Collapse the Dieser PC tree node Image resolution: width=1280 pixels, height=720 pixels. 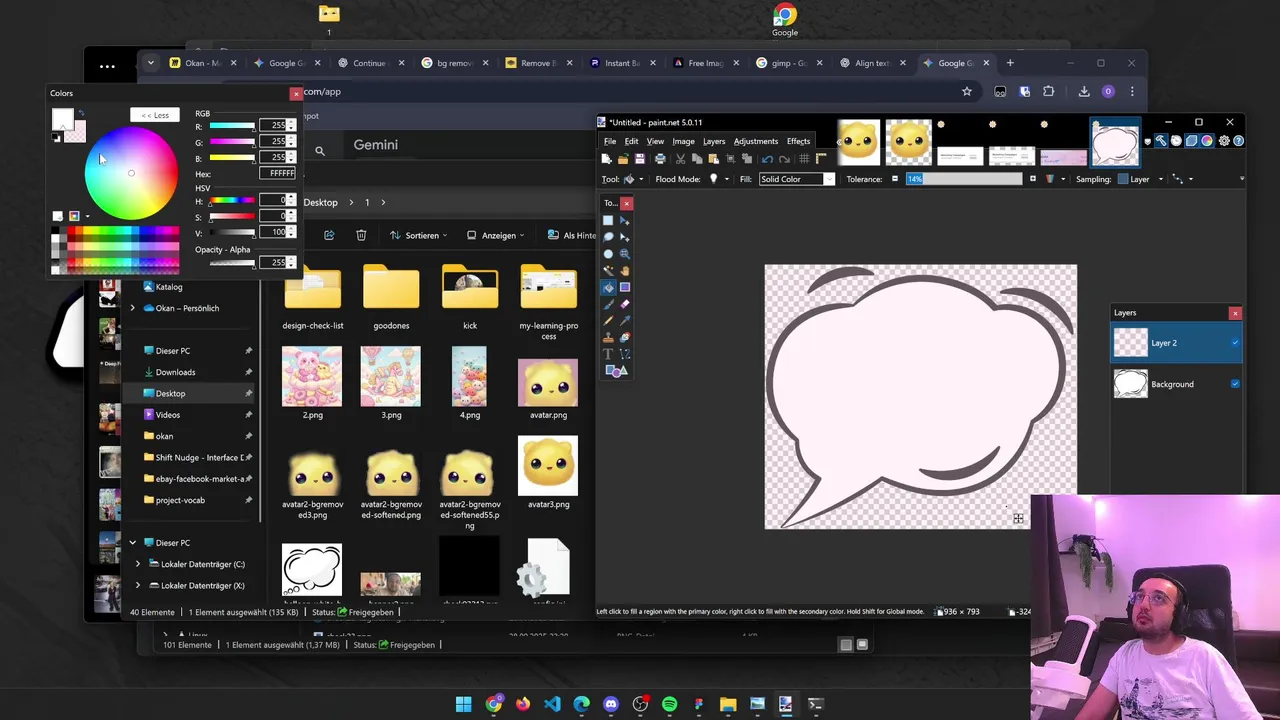[132, 543]
